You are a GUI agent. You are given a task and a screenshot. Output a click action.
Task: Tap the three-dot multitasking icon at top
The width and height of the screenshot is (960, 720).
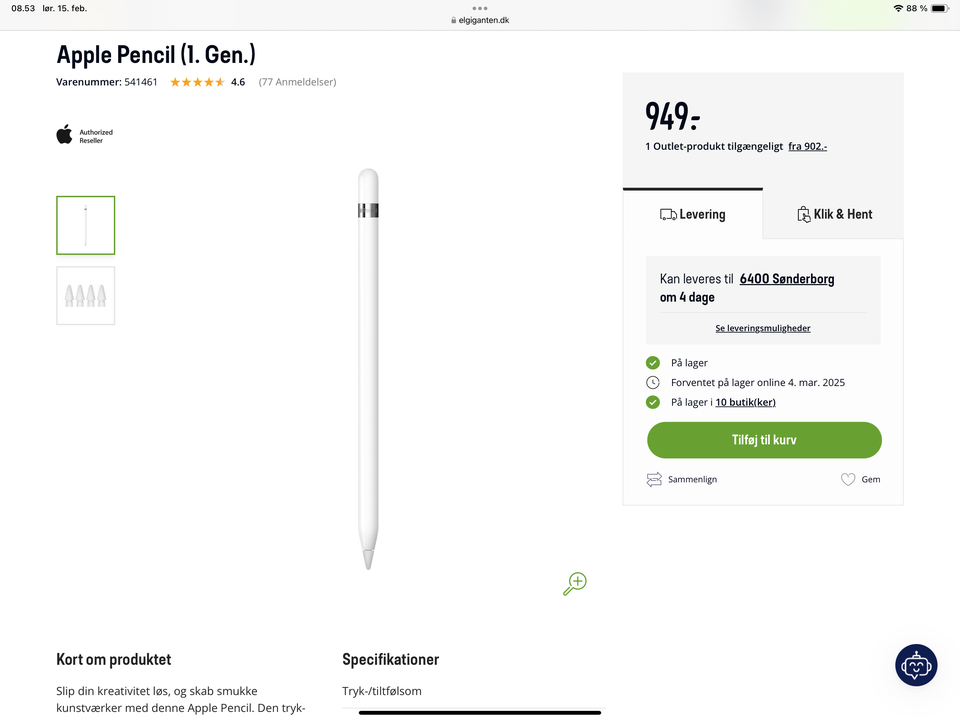[480, 8]
